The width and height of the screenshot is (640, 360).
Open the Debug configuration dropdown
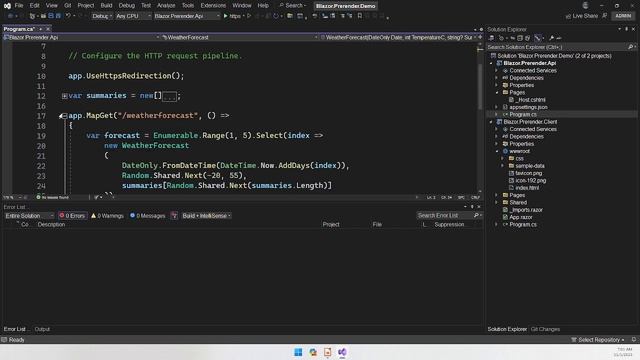coord(101,16)
